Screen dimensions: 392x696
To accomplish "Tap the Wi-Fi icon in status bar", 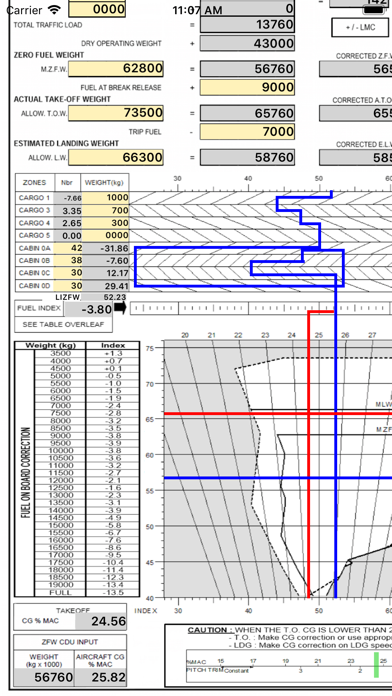I will (54, 9).
